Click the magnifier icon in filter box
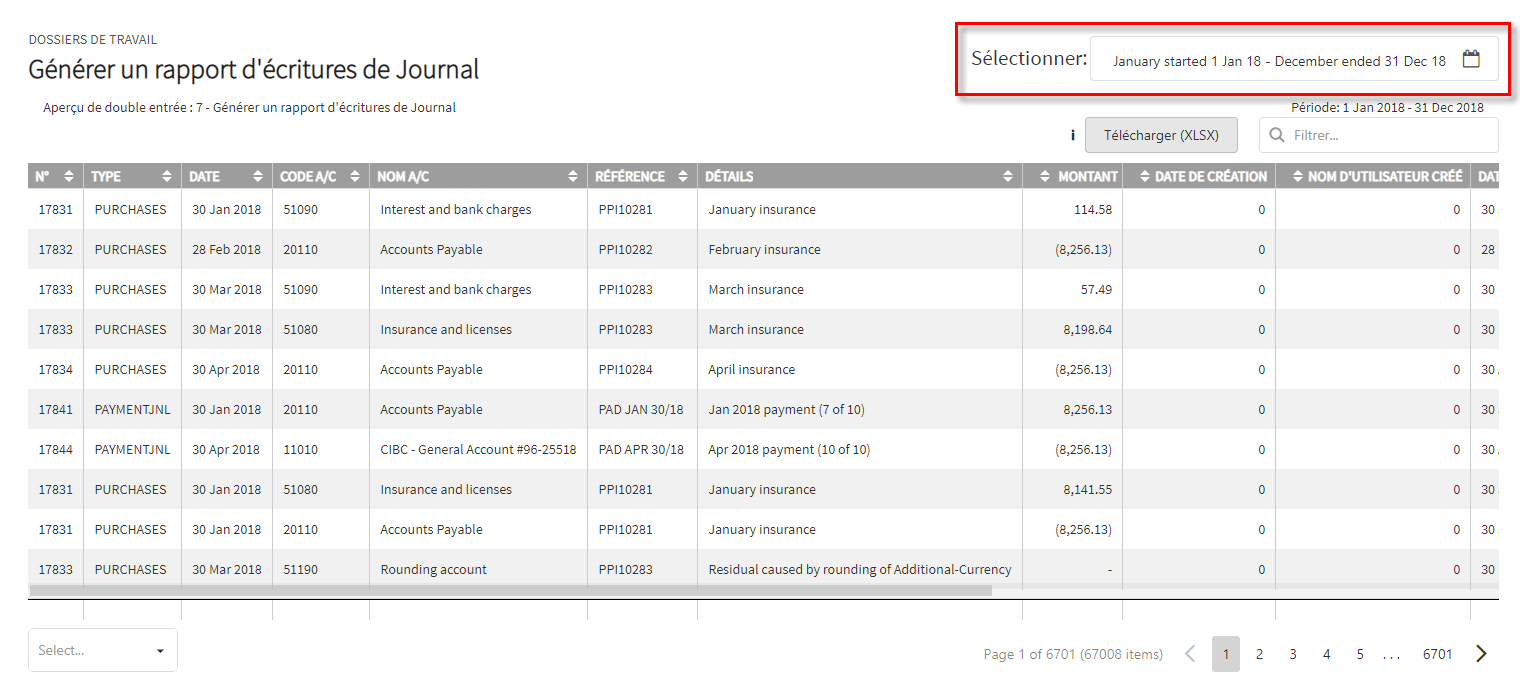The height and width of the screenshot is (694, 1520). click(x=1277, y=135)
